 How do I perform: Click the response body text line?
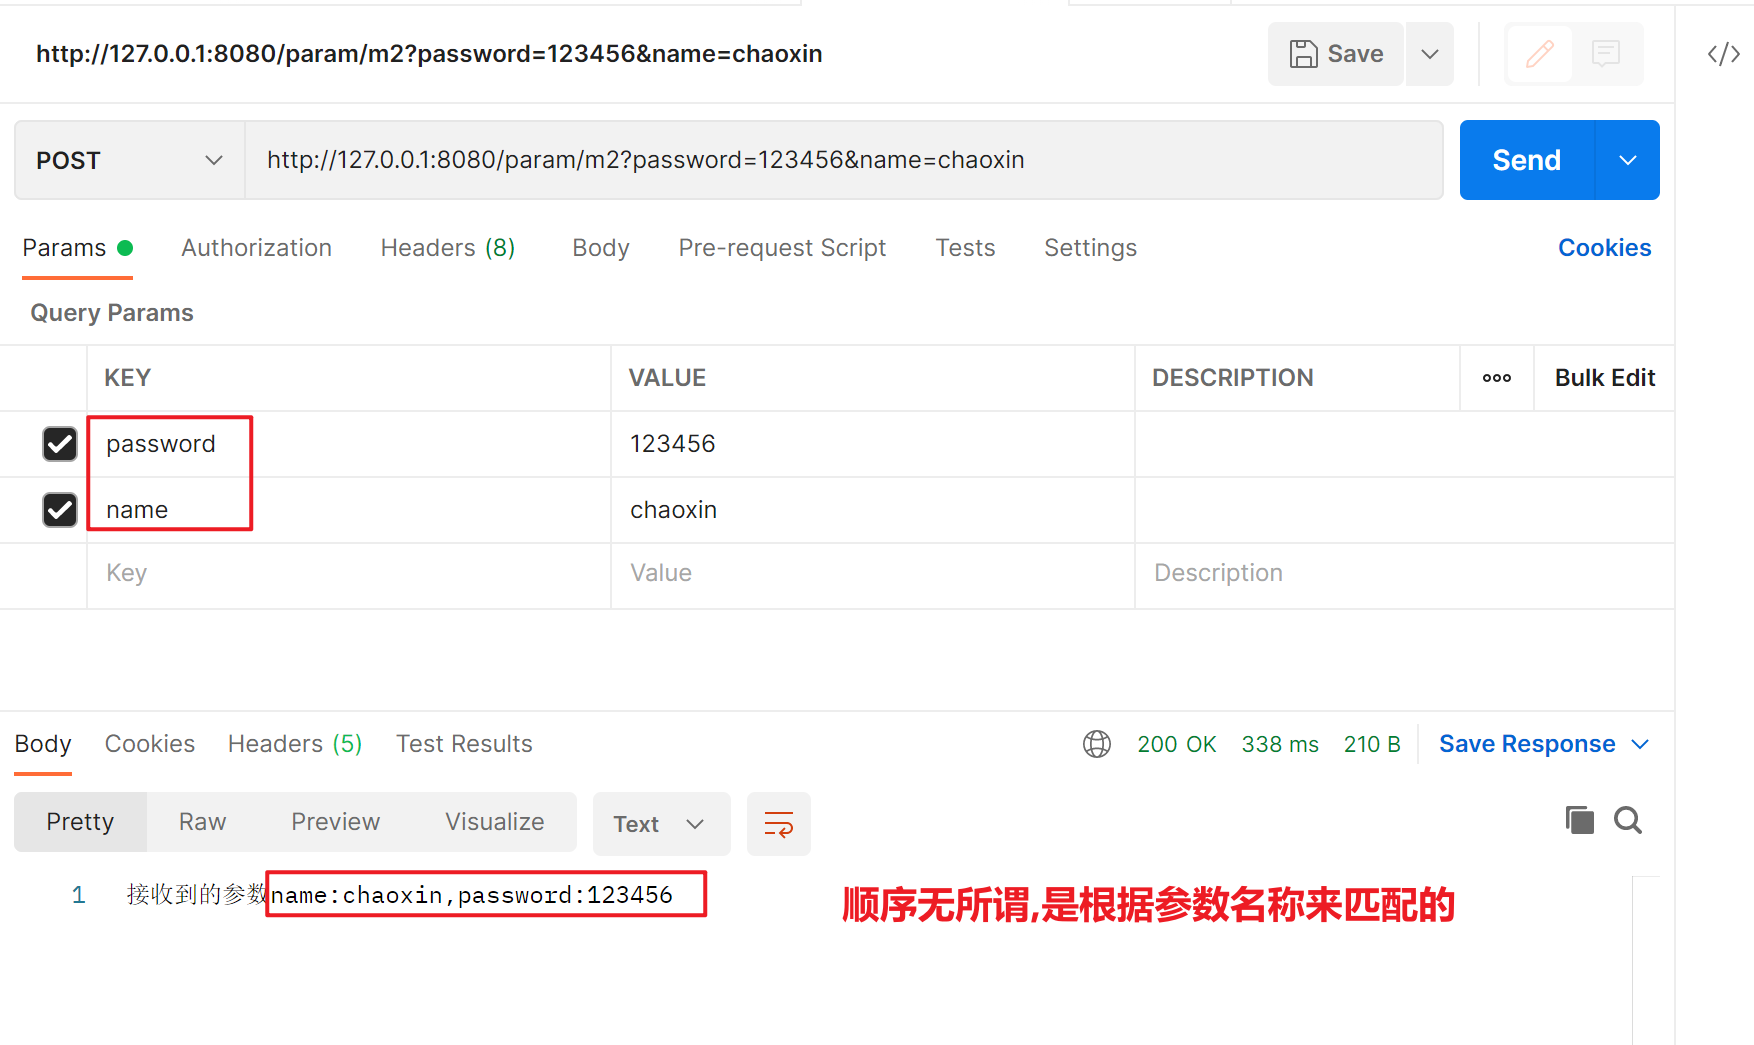(x=400, y=895)
